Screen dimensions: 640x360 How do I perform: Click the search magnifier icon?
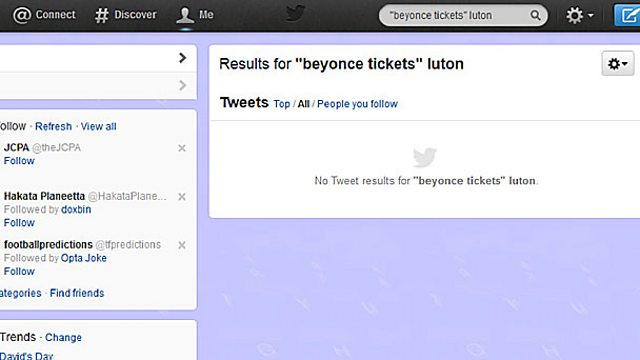535,16
